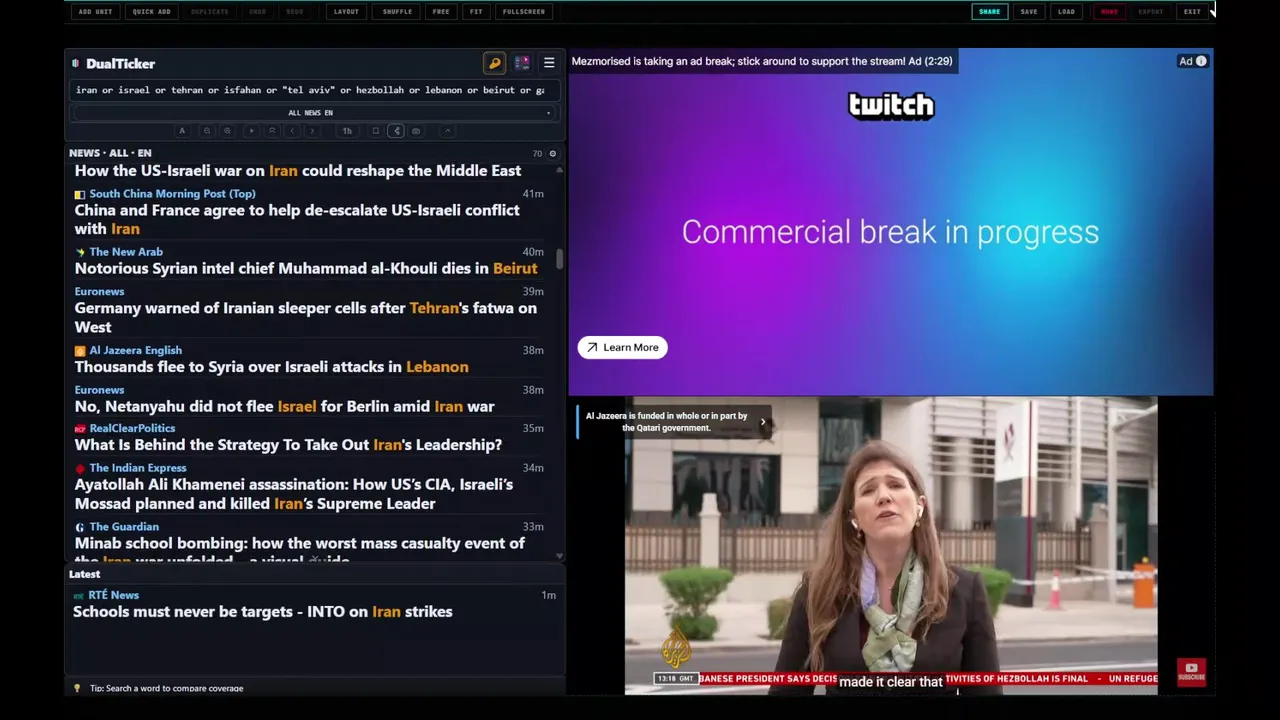This screenshot has height=720, width=1280.
Task: Expand the Al Jazeera funding notice arrow
Action: click(762, 422)
